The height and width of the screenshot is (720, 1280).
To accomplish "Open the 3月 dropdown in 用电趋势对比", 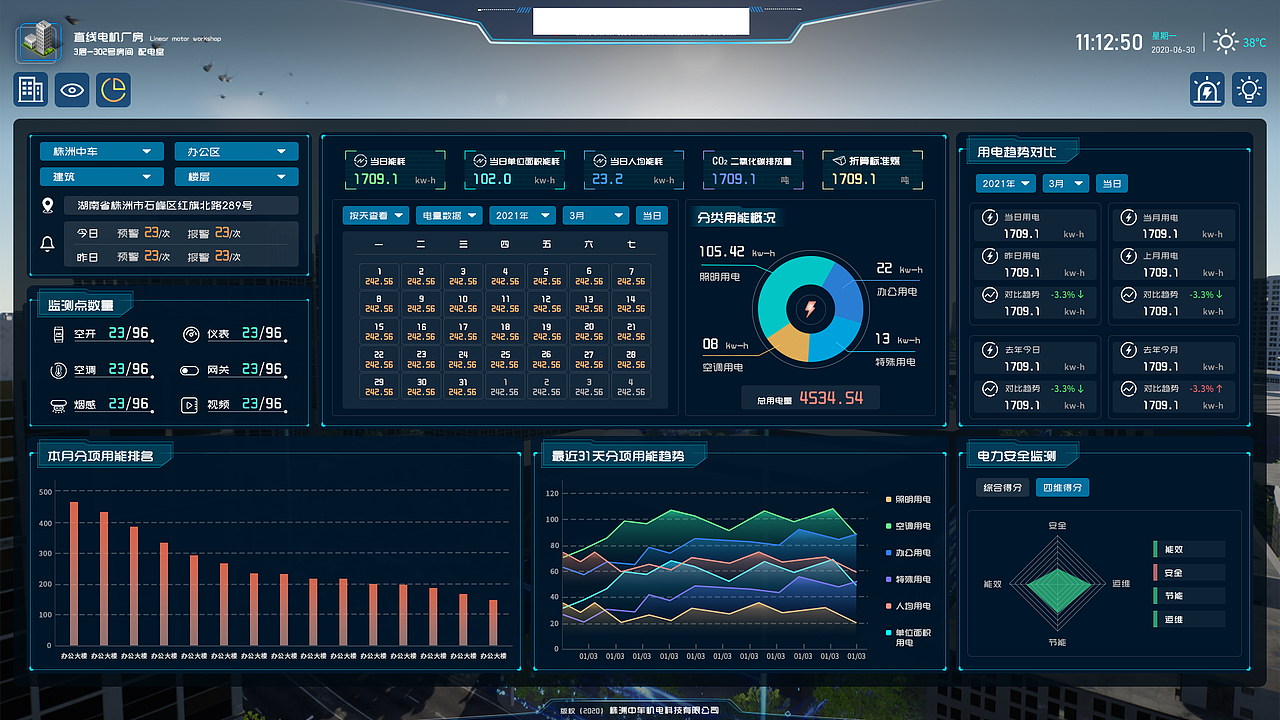I will click(x=1066, y=184).
